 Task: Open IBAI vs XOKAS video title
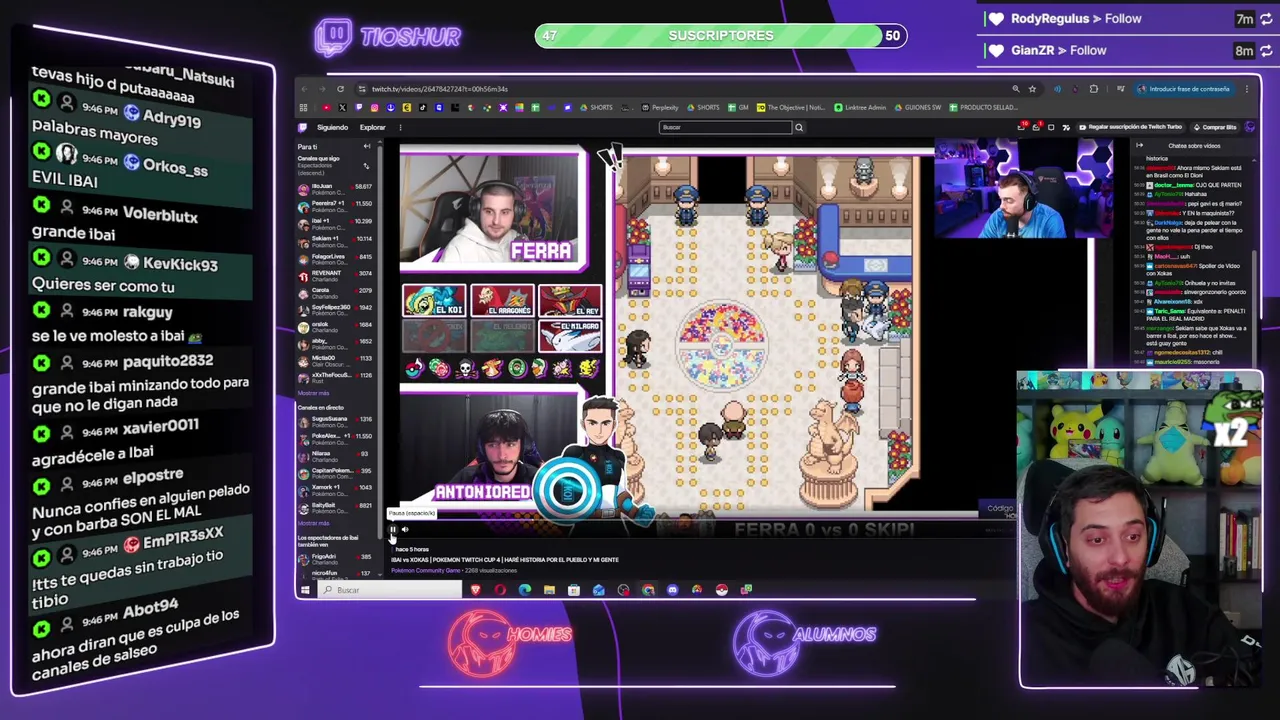click(504, 560)
